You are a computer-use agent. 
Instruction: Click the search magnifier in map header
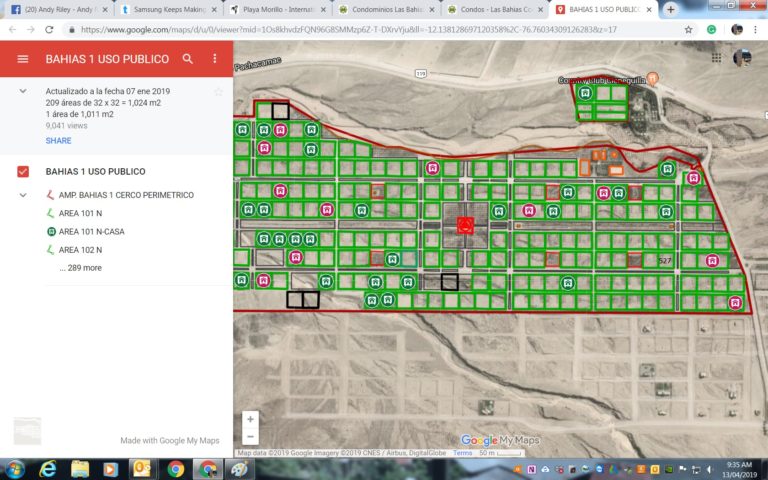[188, 59]
